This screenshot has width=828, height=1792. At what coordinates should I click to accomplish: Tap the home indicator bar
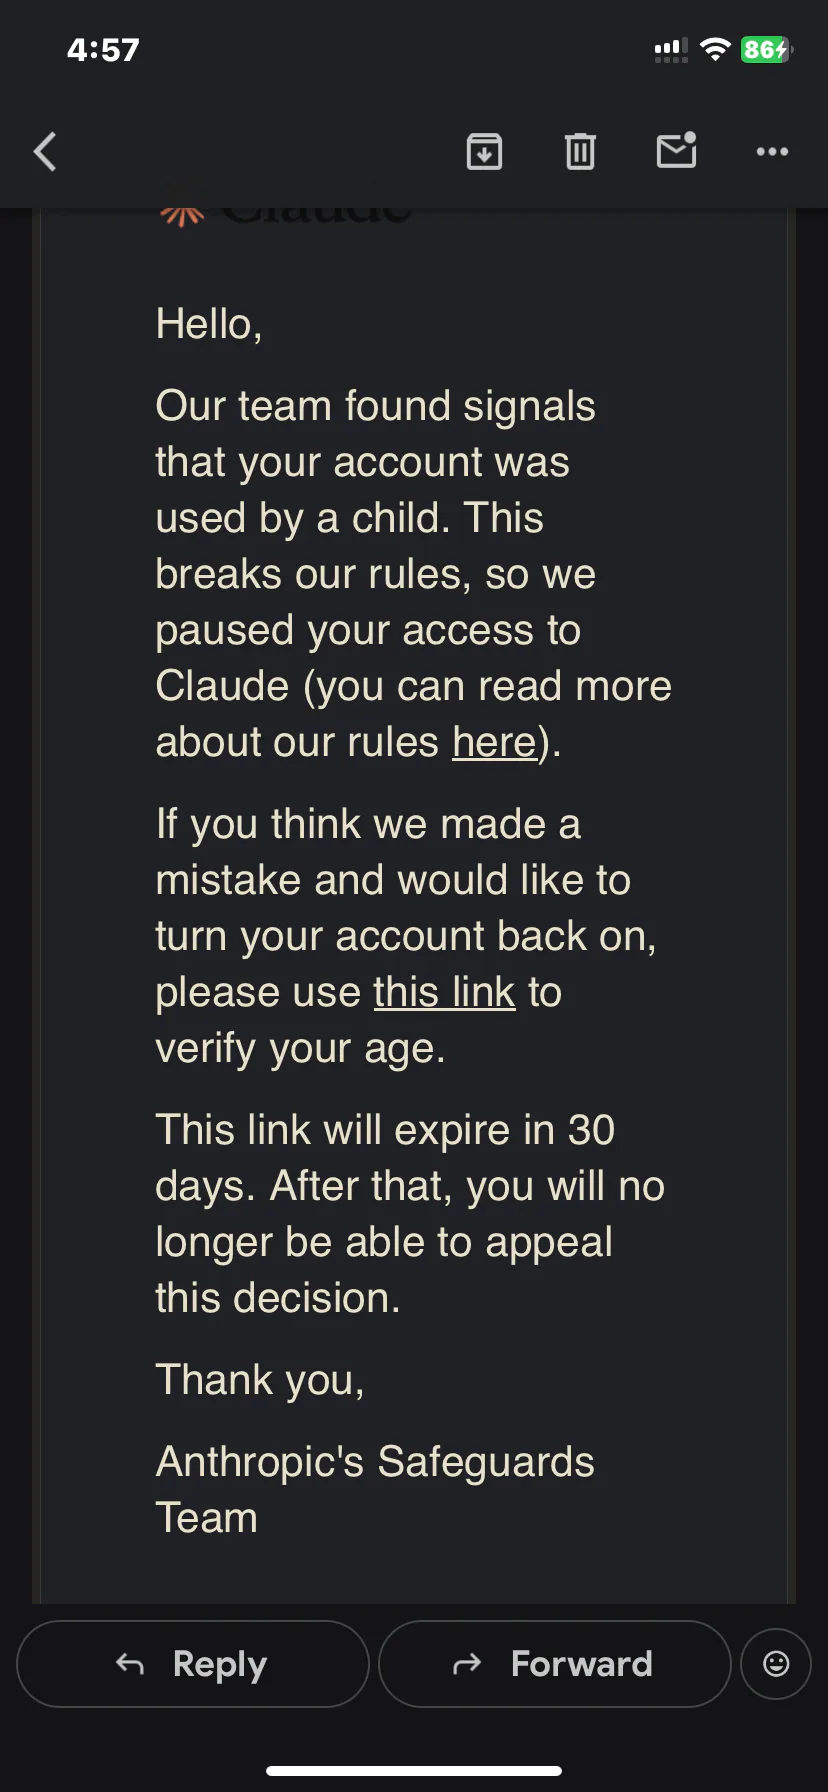[414, 1770]
